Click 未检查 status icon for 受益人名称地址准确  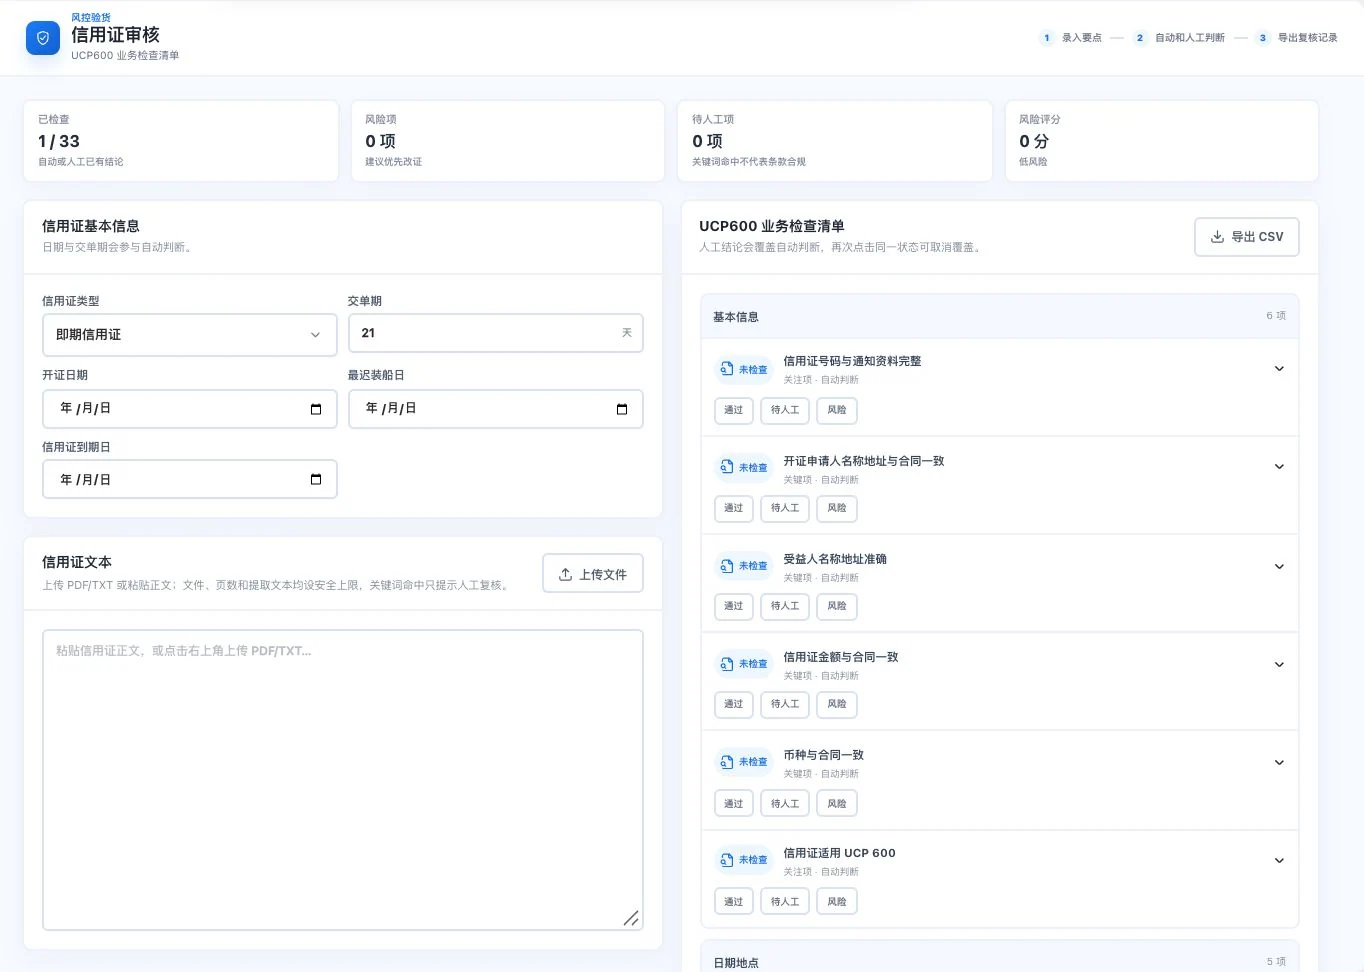pos(727,565)
